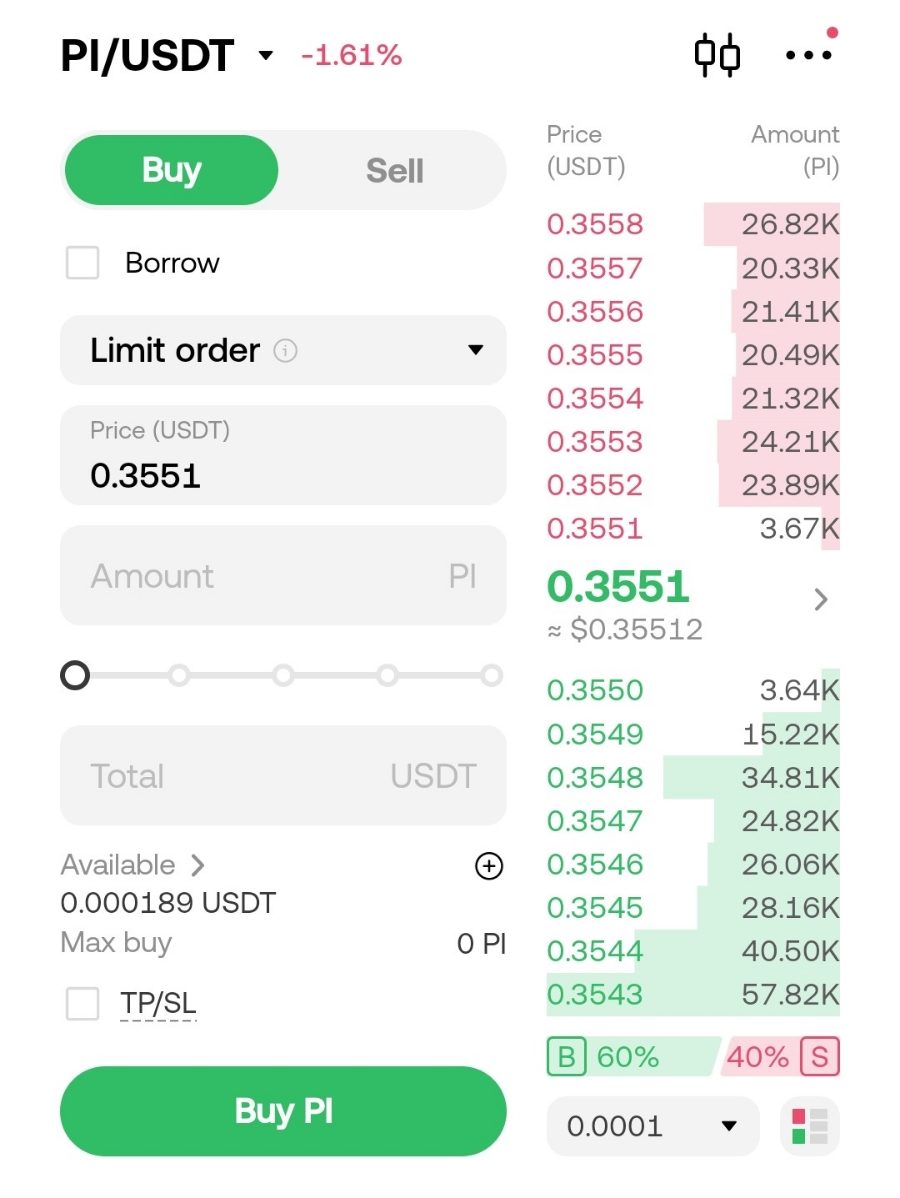
Task: Open details arrow next to last price 0.3551
Action: pyautogui.click(x=821, y=599)
